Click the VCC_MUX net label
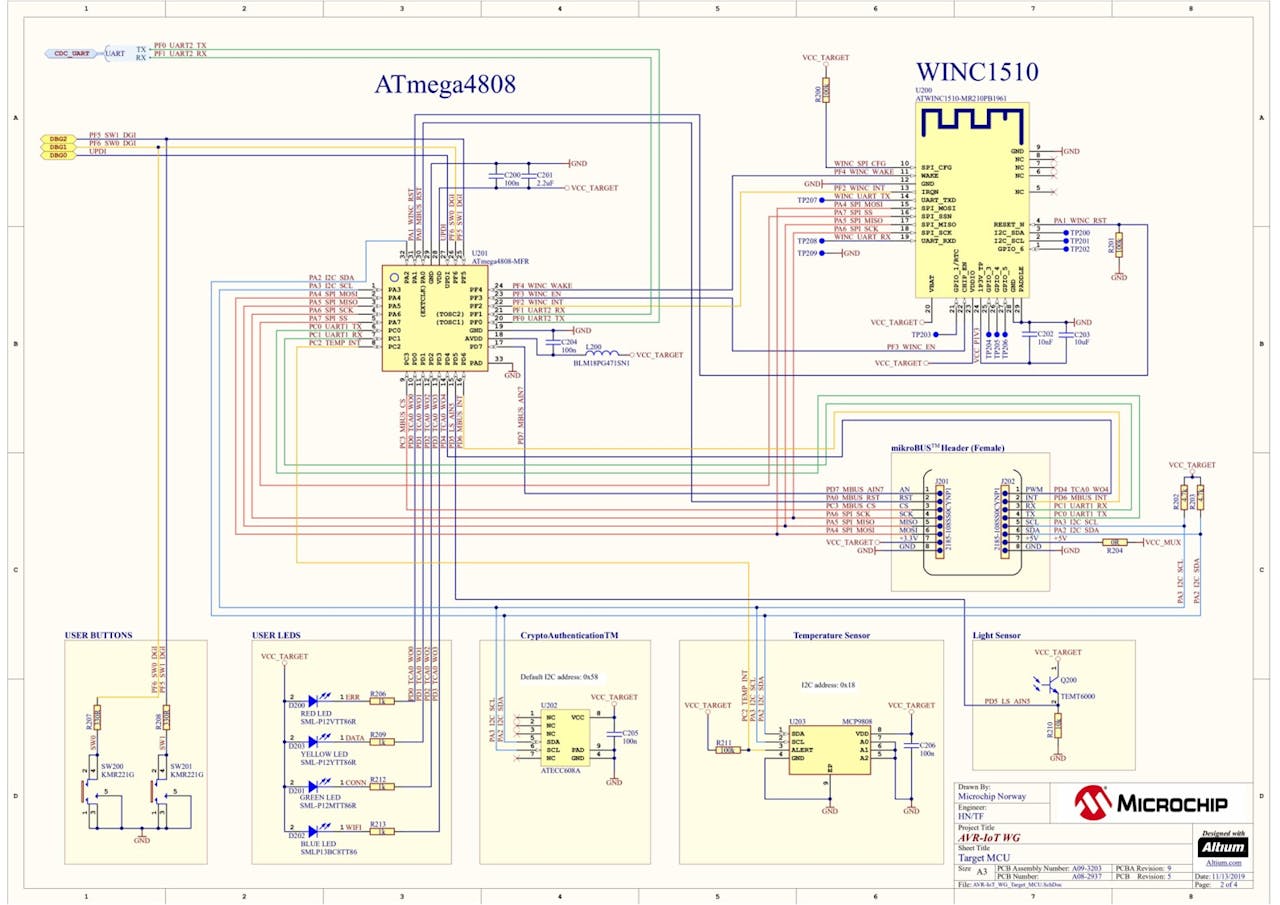Screen dimensions: 1280x905 (1162, 541)
